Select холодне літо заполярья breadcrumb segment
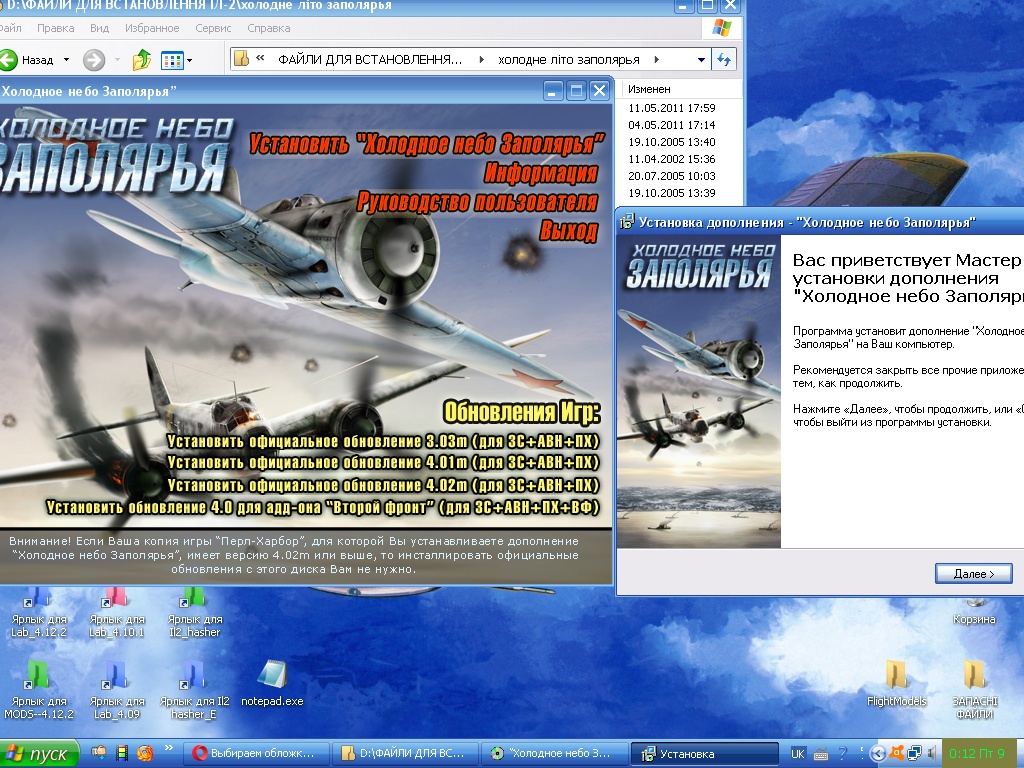This screenshot has width=1024, height=768. (x=568, y=59)
